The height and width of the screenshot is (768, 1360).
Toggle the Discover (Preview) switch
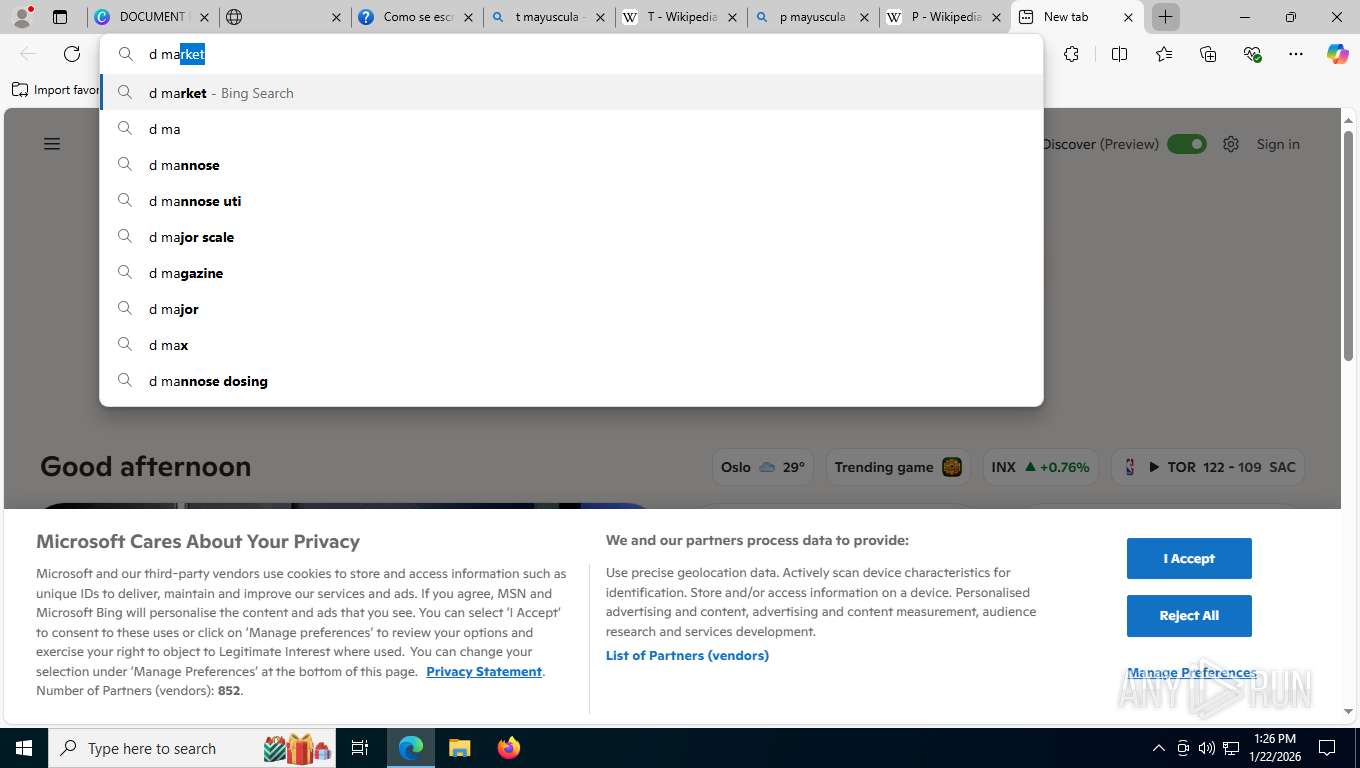point(1187,144)
